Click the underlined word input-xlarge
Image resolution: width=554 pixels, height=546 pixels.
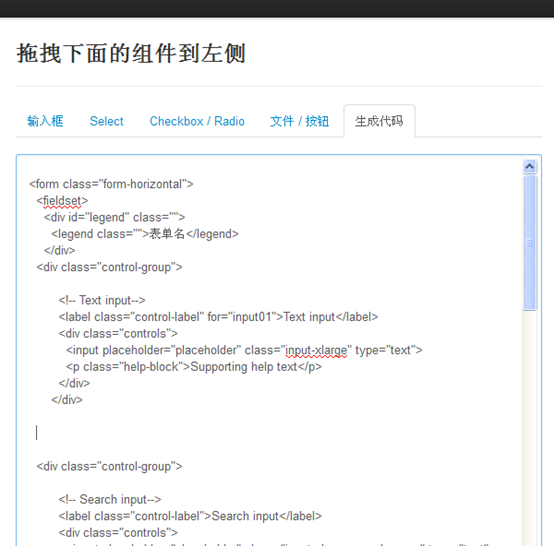tap(316, 350)
